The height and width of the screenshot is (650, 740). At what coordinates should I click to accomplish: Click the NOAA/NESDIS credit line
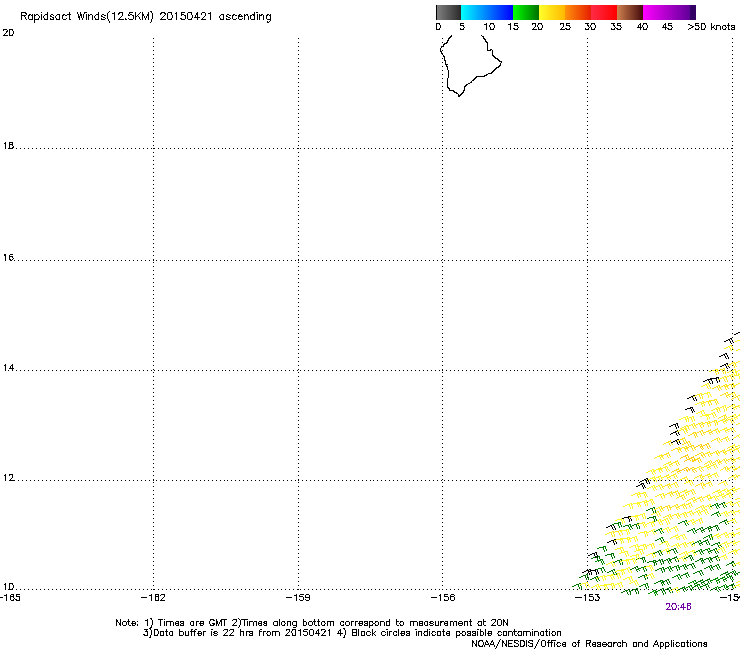pyautogui.click(x=589, y=644)
